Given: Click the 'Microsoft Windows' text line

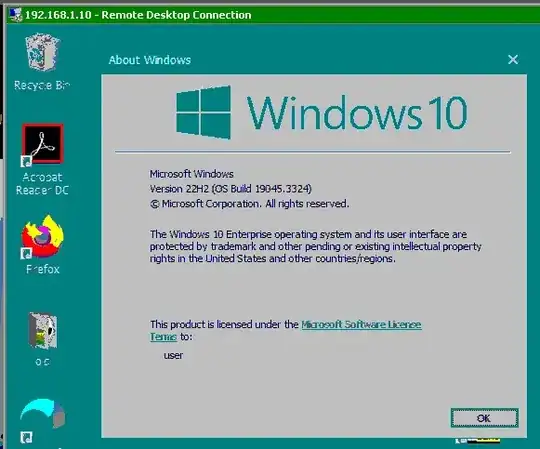Looking at the screenshot, I should click(191, 174).
